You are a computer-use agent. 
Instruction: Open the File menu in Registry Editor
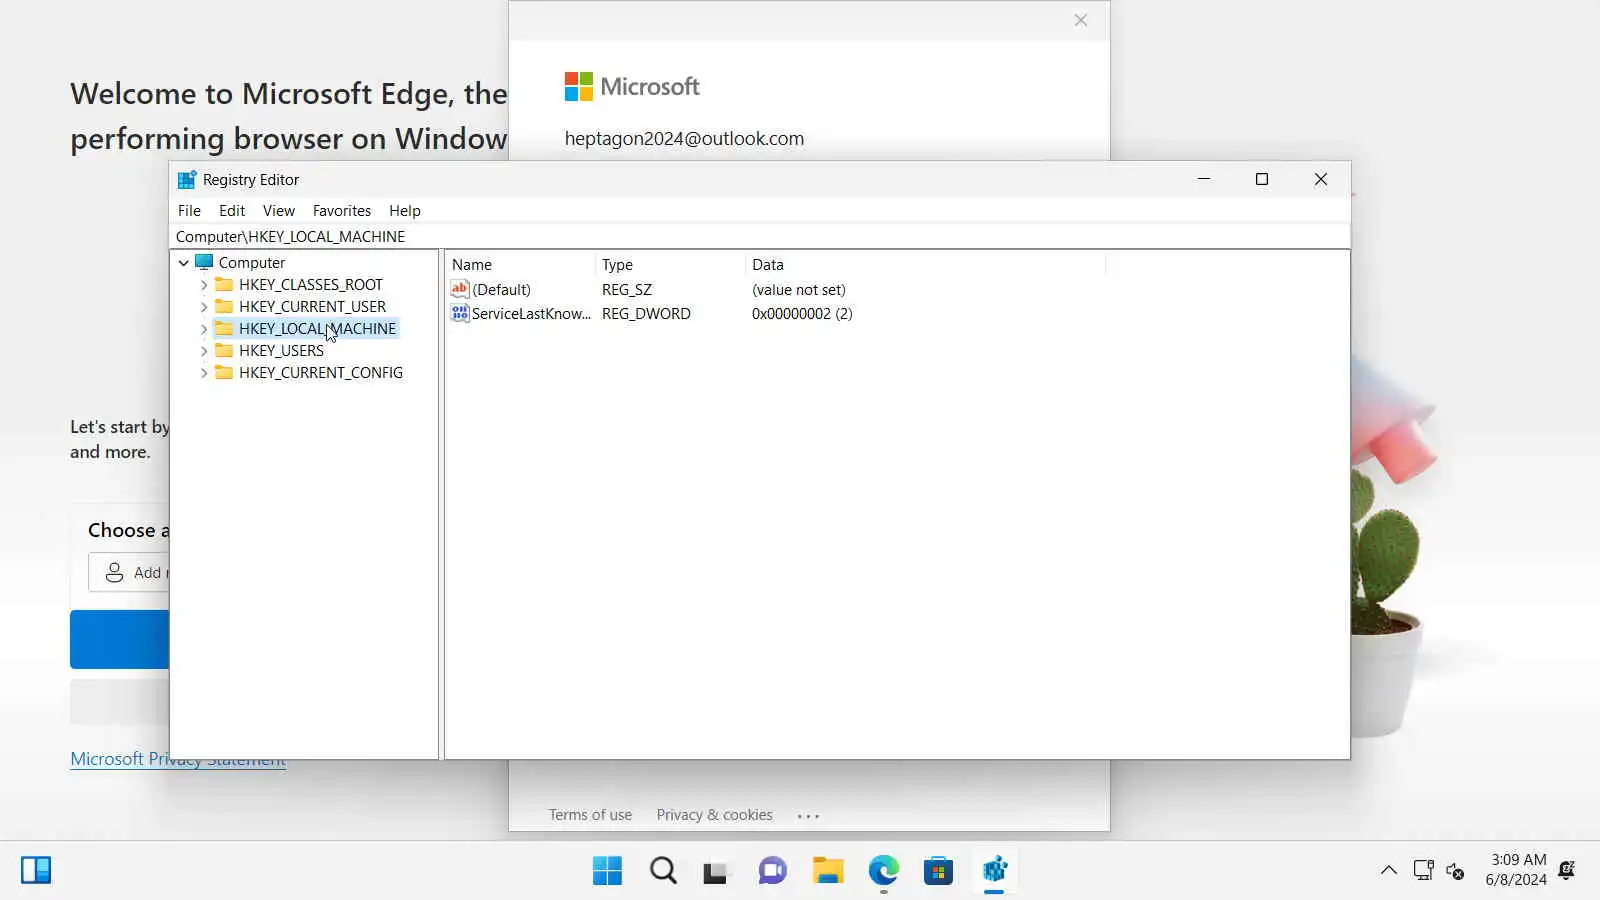point(189,211)
